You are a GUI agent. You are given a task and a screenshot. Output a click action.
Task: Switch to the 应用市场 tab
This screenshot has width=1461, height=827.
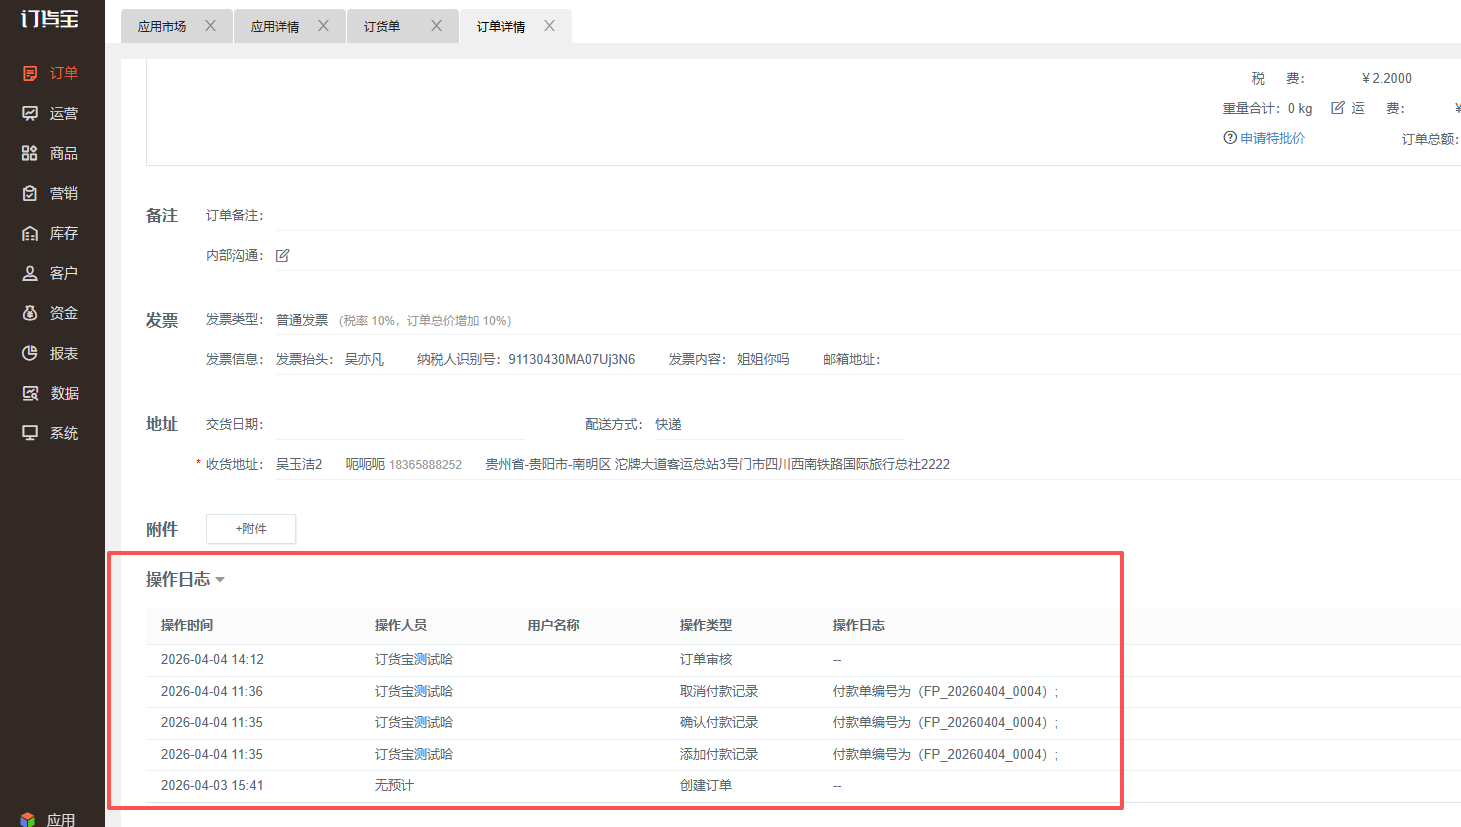[162, 27]
